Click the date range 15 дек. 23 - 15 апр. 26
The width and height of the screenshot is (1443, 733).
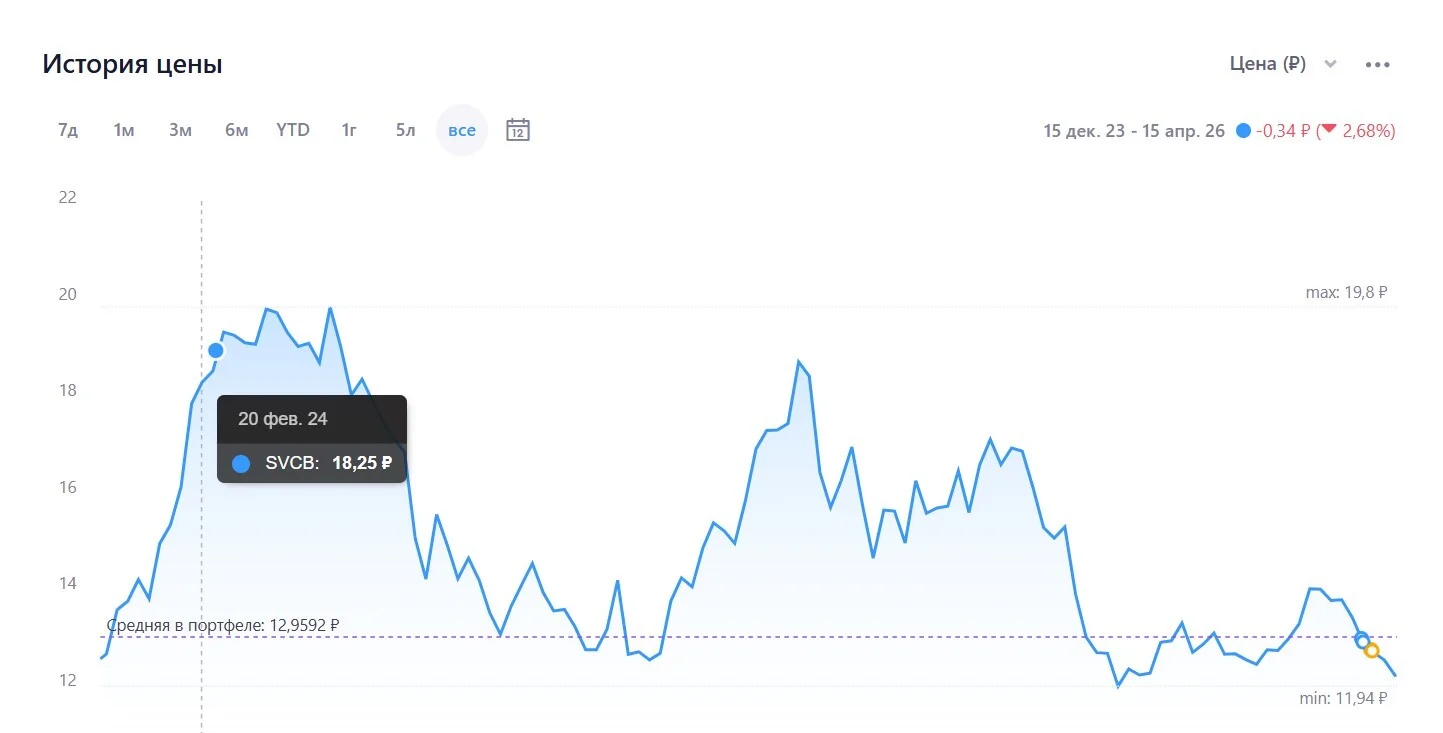[x=1134, y=131]
